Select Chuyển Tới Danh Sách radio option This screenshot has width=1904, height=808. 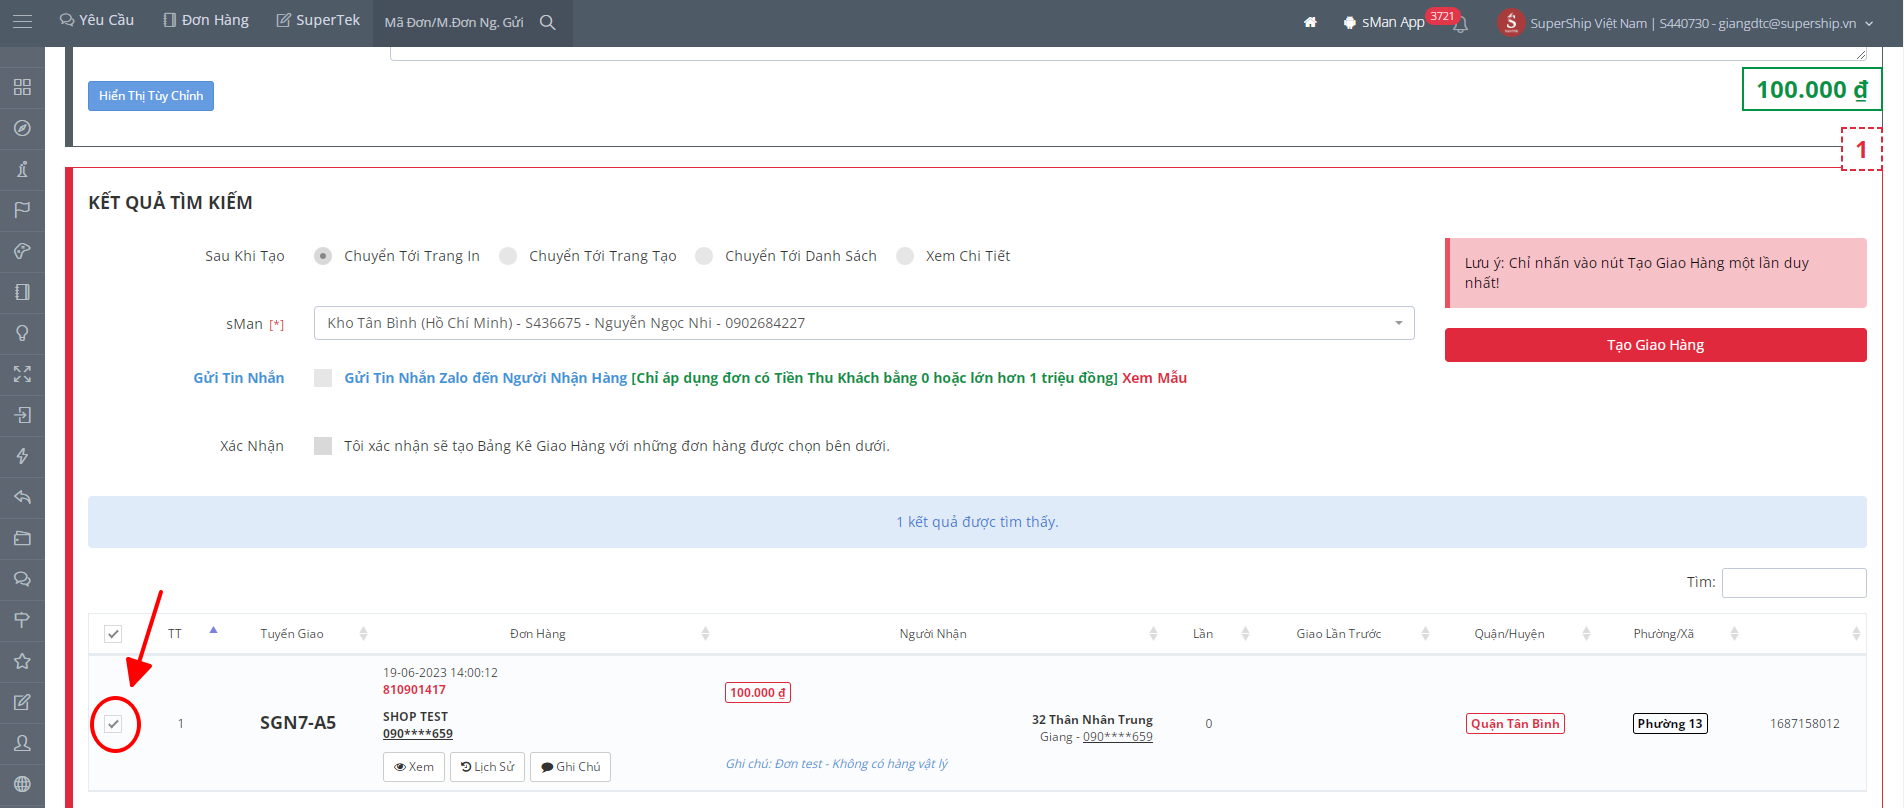click(x=704, y=256)
